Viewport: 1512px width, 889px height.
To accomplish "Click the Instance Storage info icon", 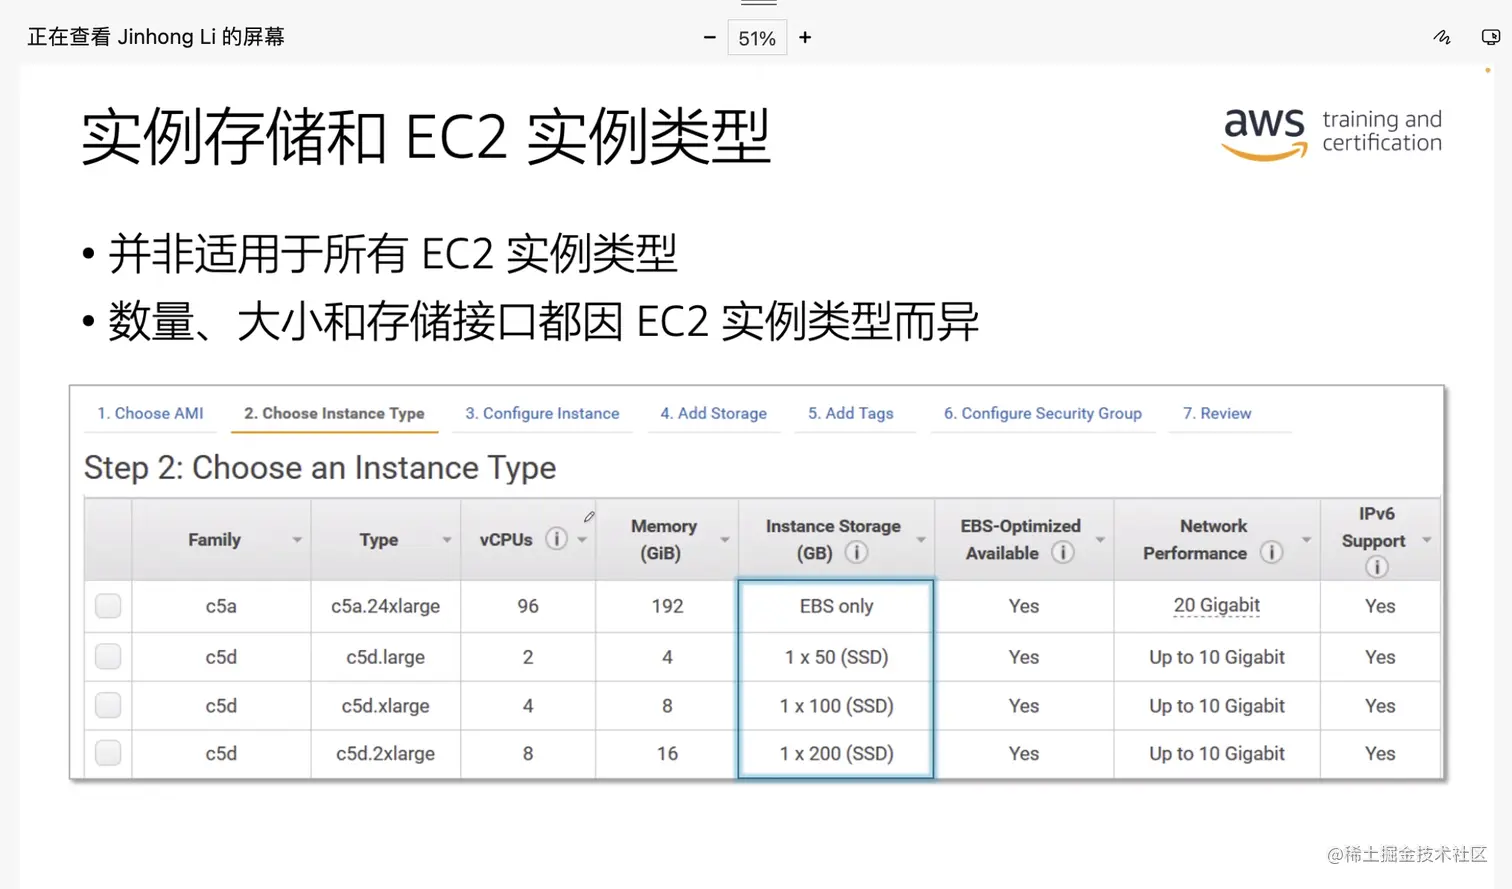I will [856, 552].
